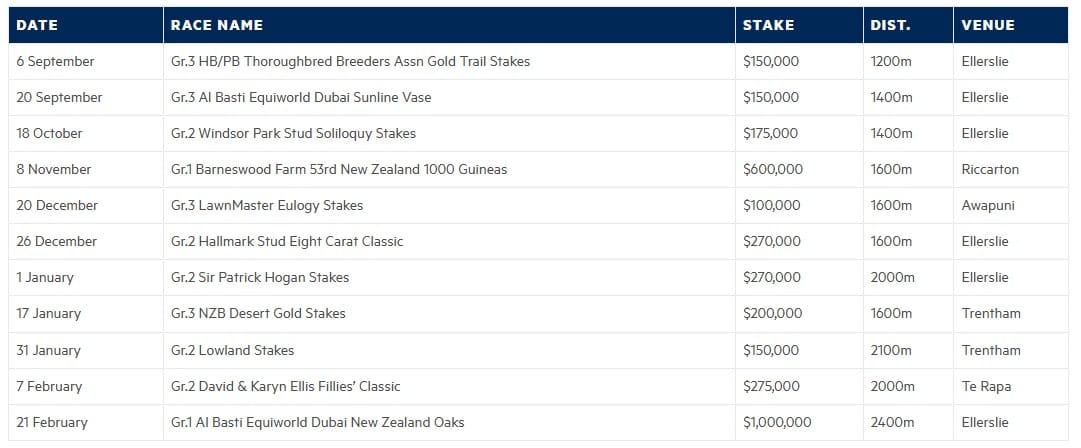Select the Dubai Sunline Vase race name

(301, 97)
